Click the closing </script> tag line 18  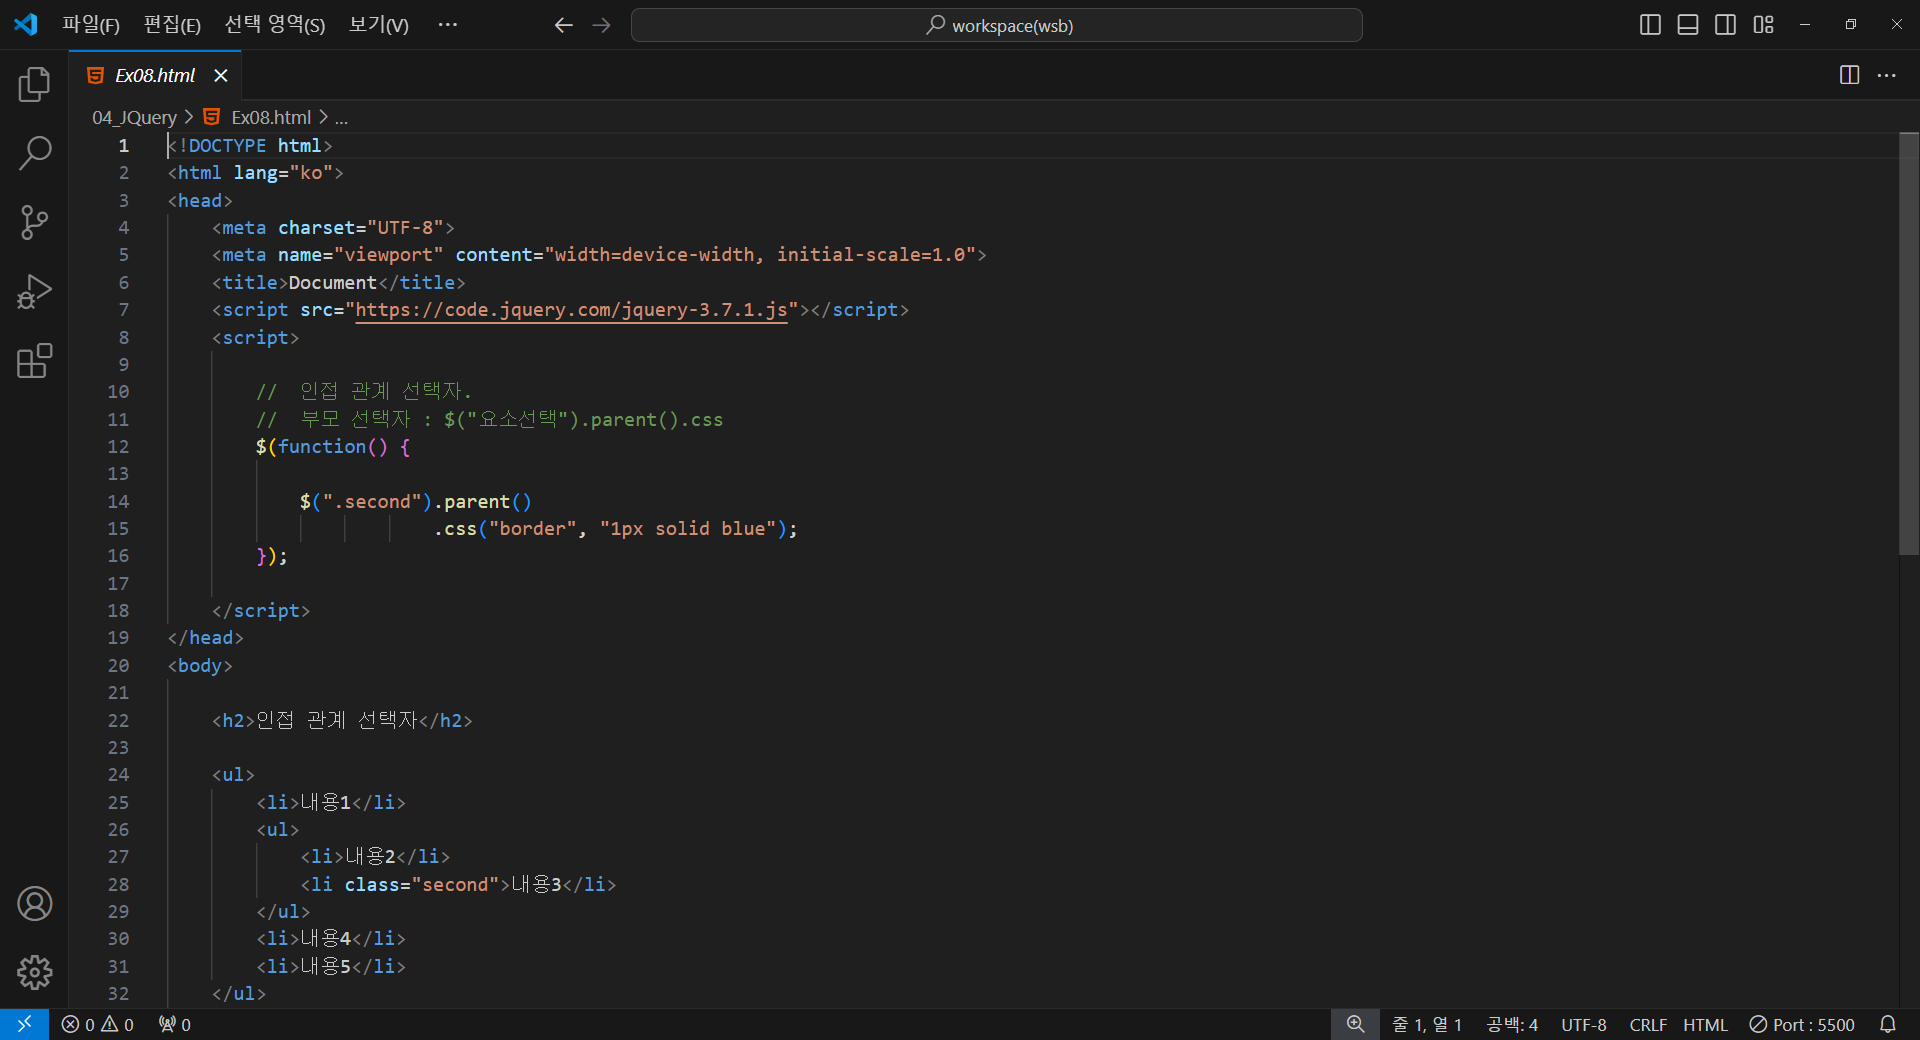point(261,611)
